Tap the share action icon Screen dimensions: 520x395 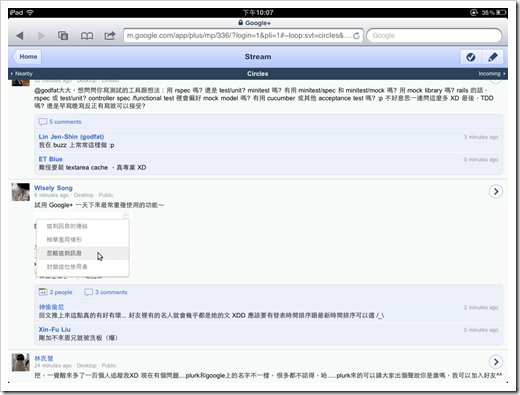click(110, 35)
